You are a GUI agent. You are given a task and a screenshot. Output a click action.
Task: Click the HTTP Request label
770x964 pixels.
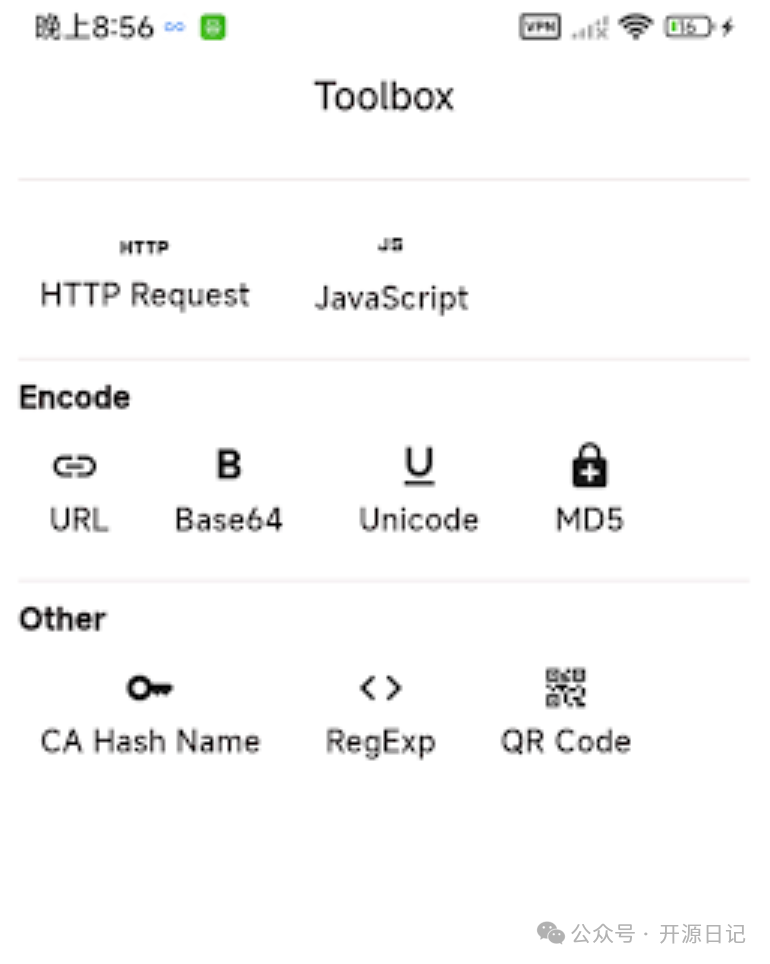[145, 296]
